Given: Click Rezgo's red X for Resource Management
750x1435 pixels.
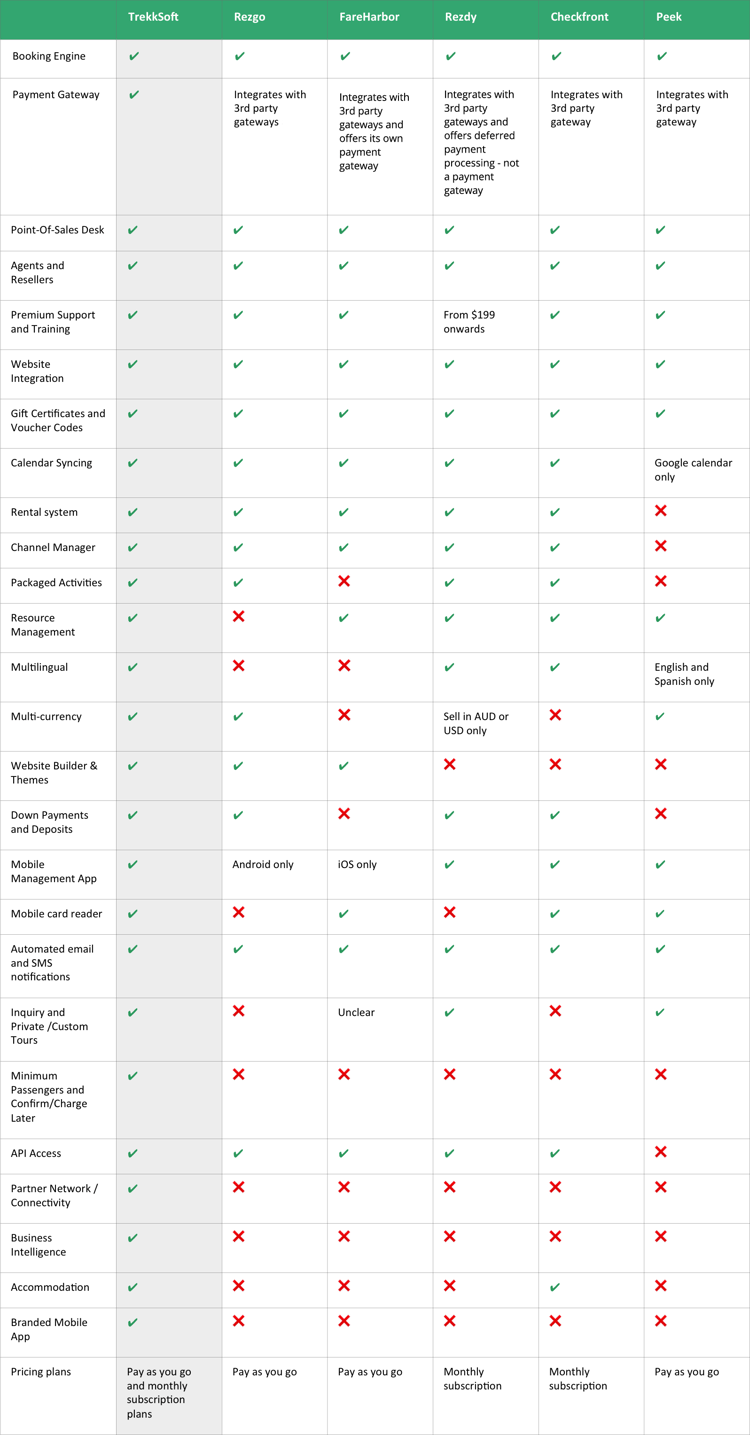Looking at the screenshot, I should coord(238,617).
